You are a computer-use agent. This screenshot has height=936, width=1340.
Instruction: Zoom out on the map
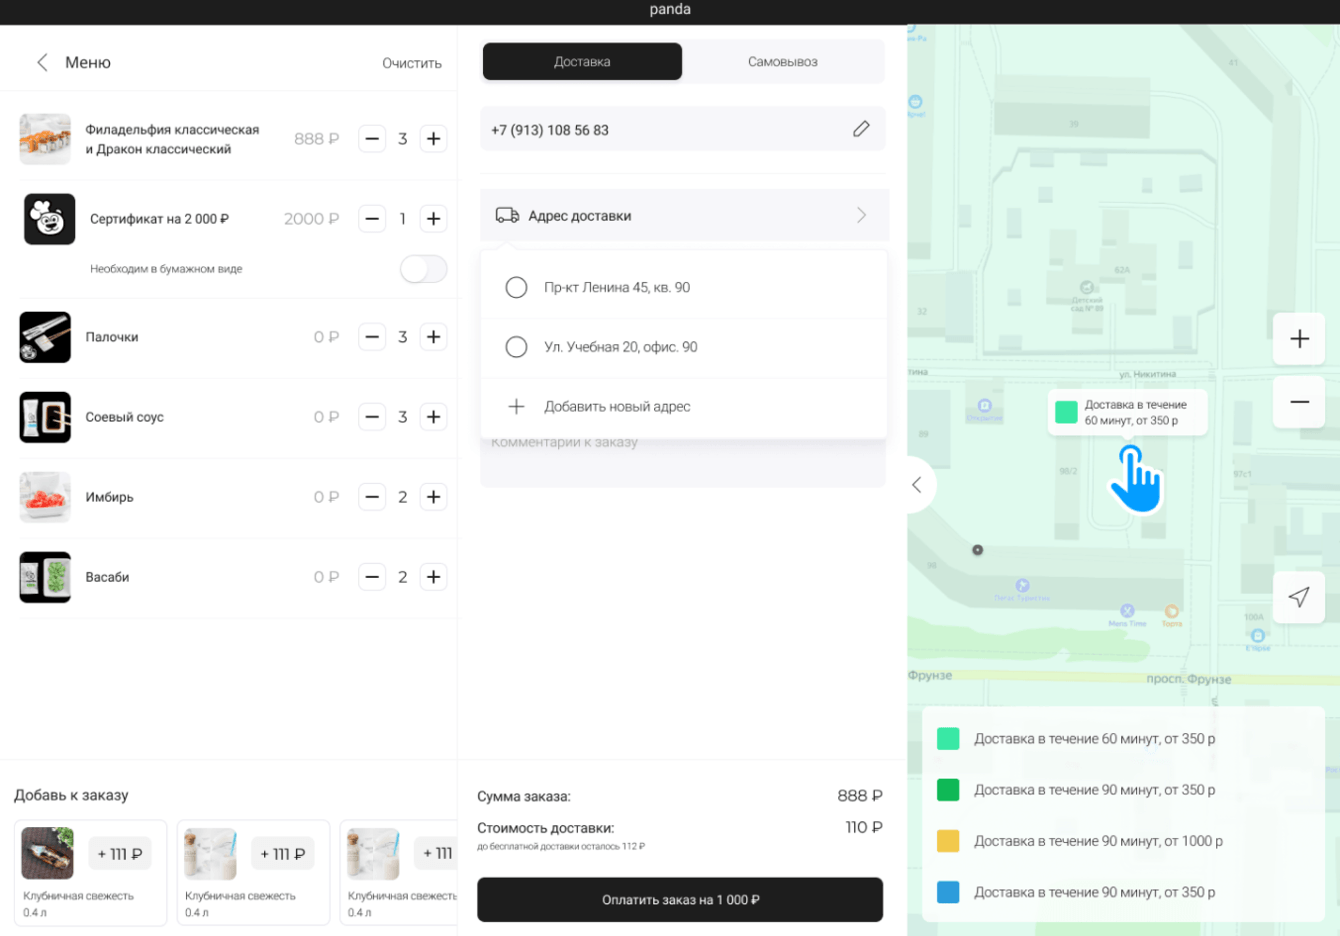point(1299,402)
